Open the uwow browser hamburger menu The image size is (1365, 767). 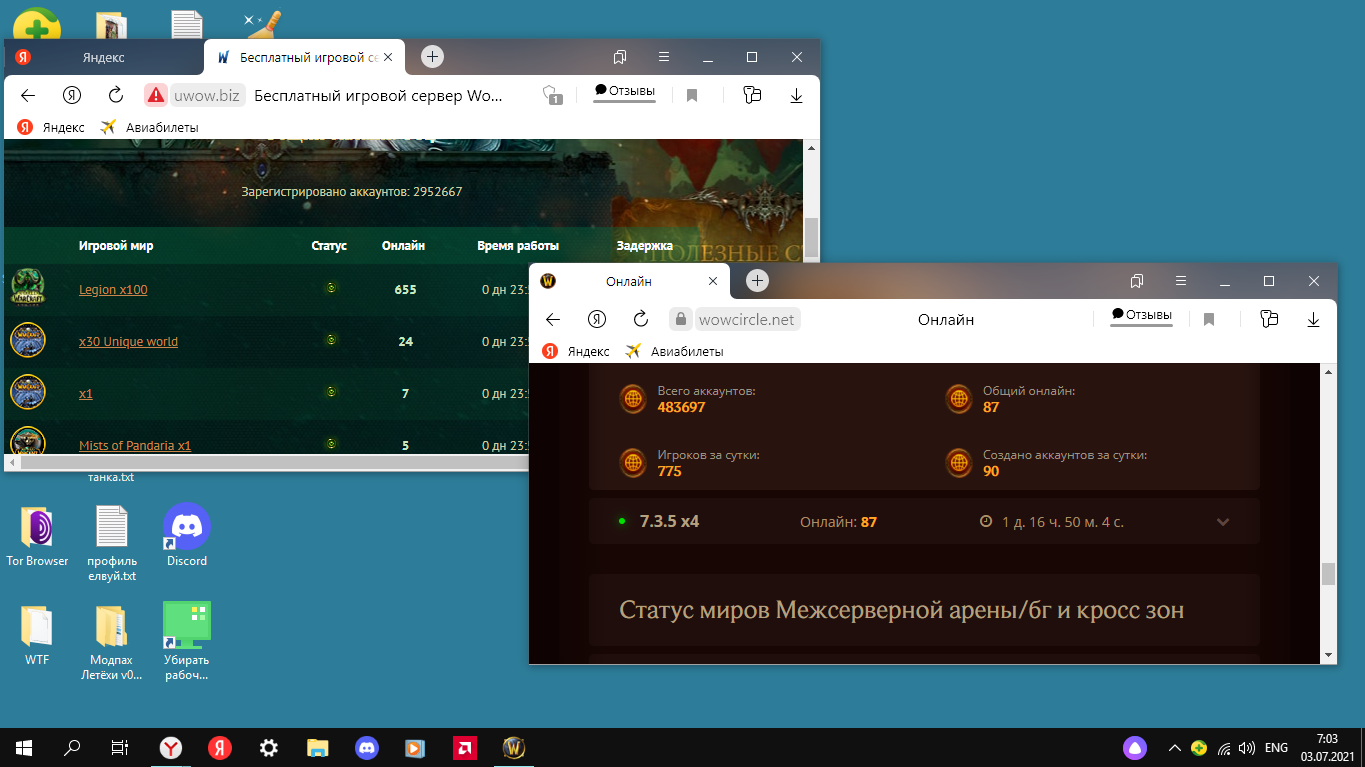[664, 57]
